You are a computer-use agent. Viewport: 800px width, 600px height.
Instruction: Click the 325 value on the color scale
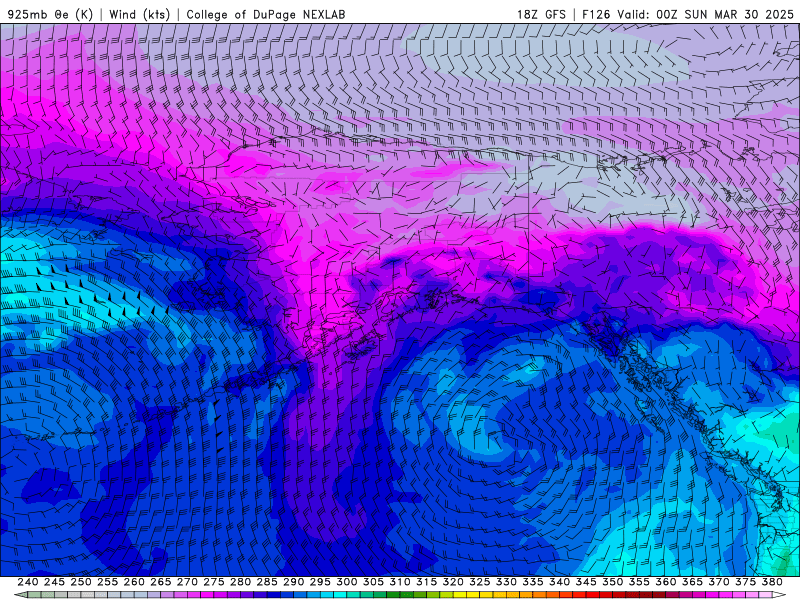pyautogui.click(x=480, y=582)
